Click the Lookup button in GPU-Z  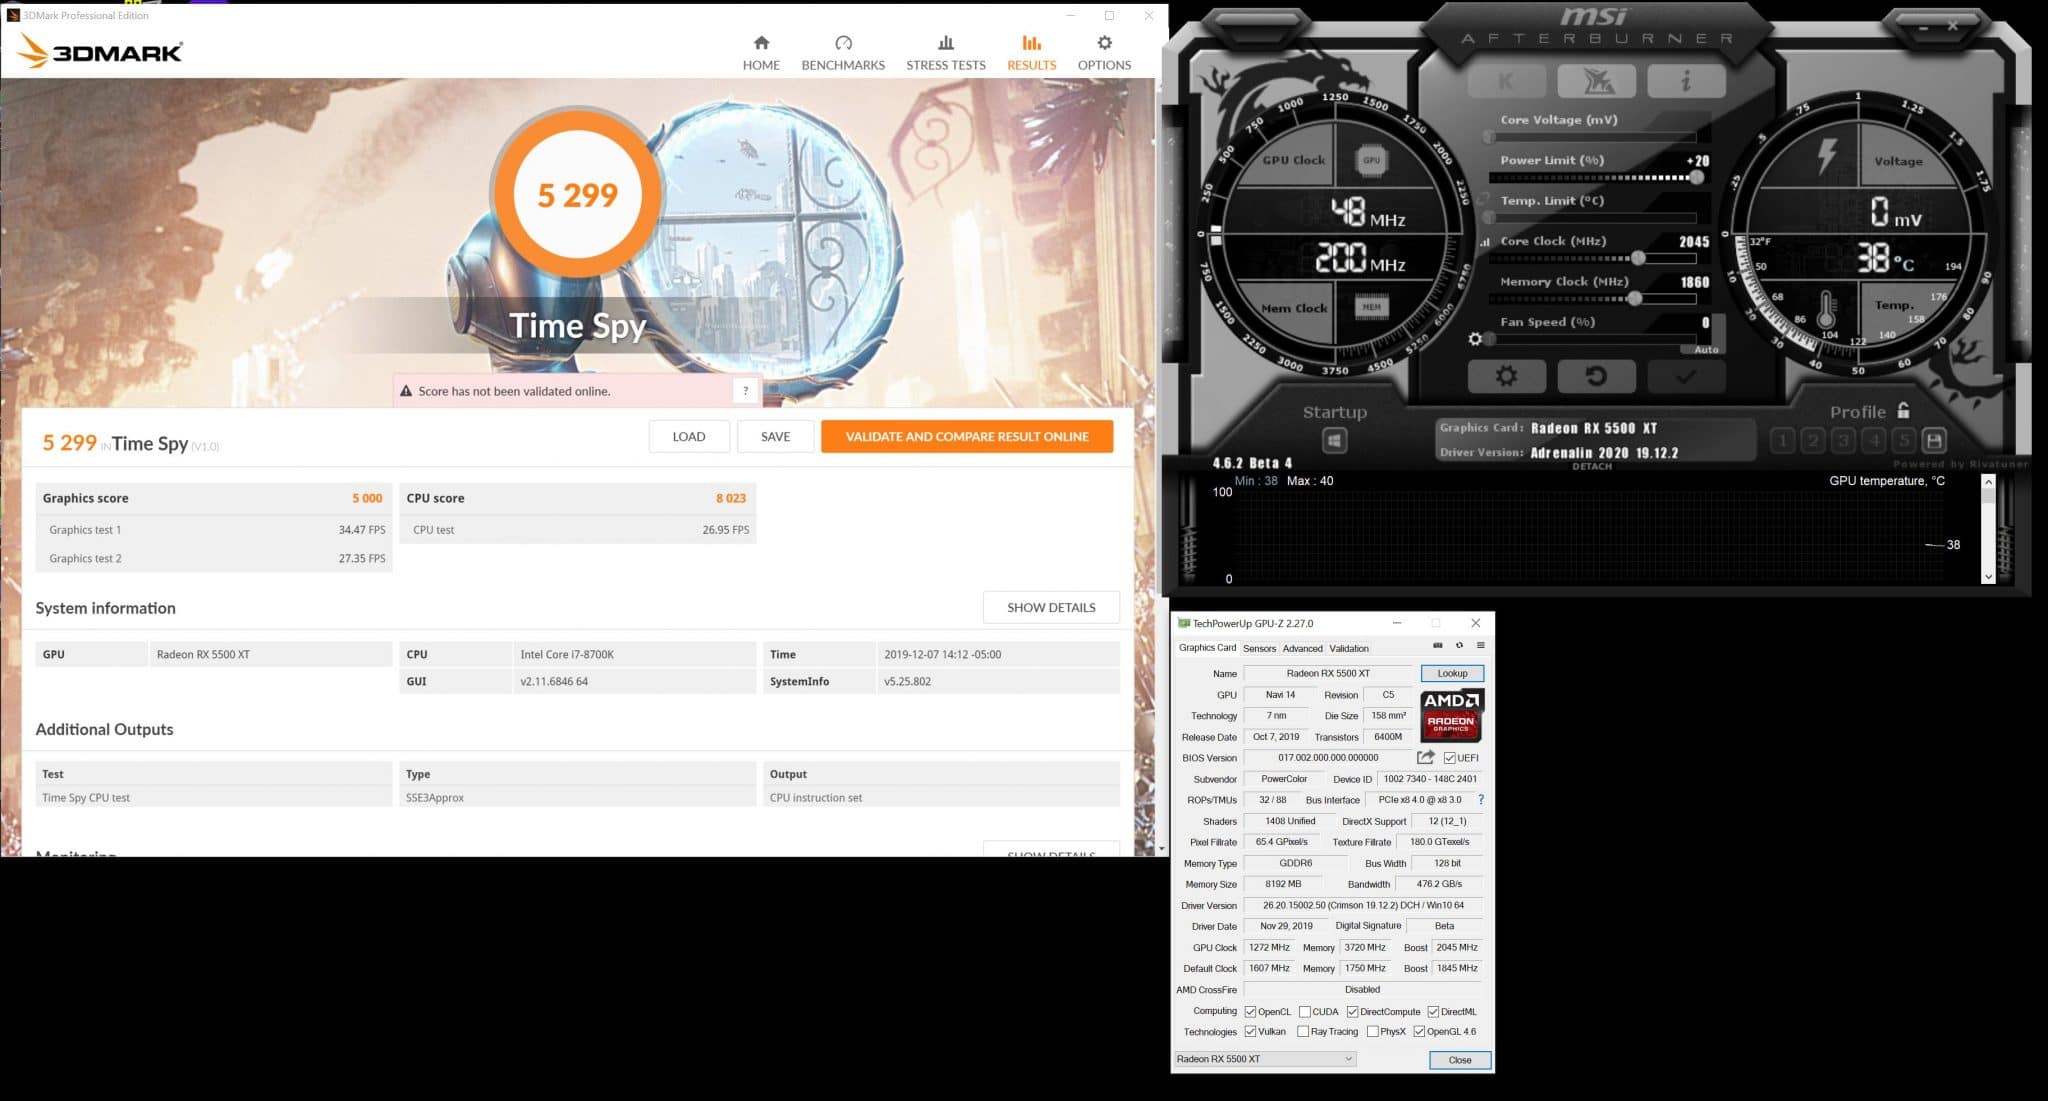coord(1452,673)
